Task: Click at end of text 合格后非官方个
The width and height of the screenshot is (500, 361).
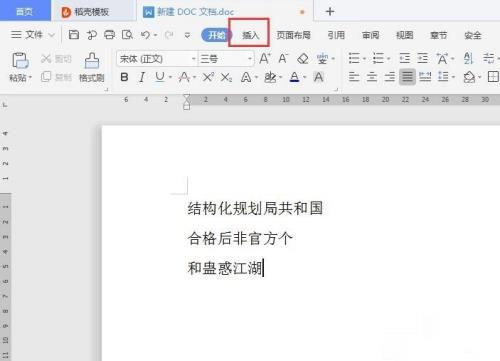Action: [x=293, y=239]
